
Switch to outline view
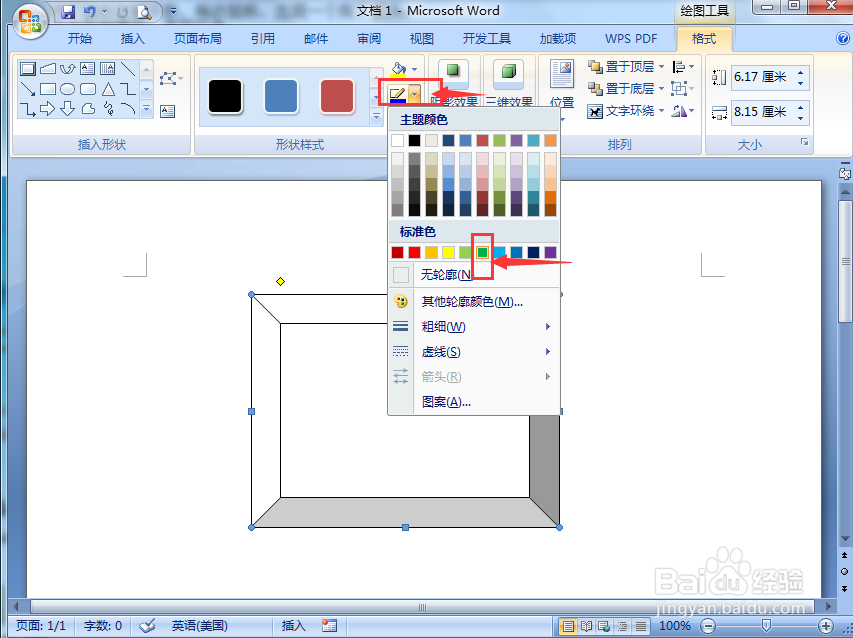622,626
